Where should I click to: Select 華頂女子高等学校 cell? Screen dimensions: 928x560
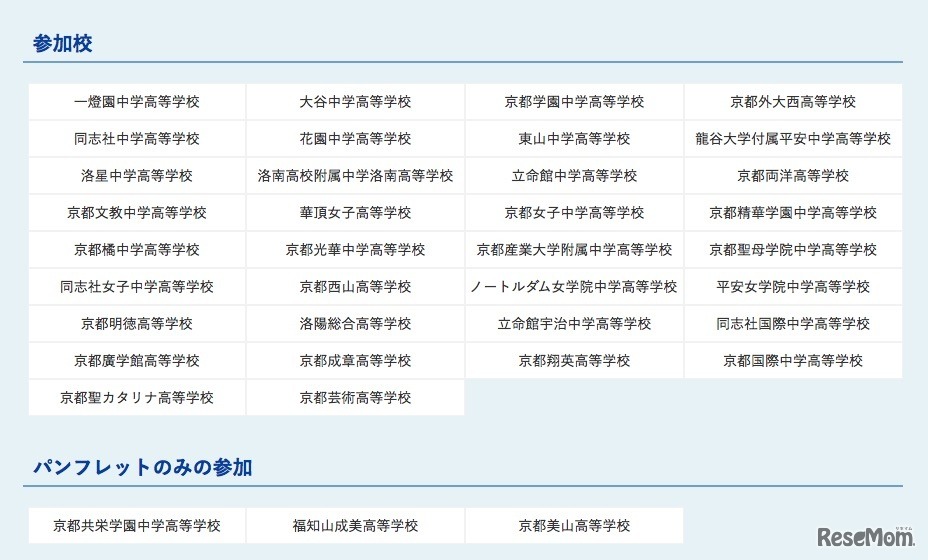(x=355, y=213)
